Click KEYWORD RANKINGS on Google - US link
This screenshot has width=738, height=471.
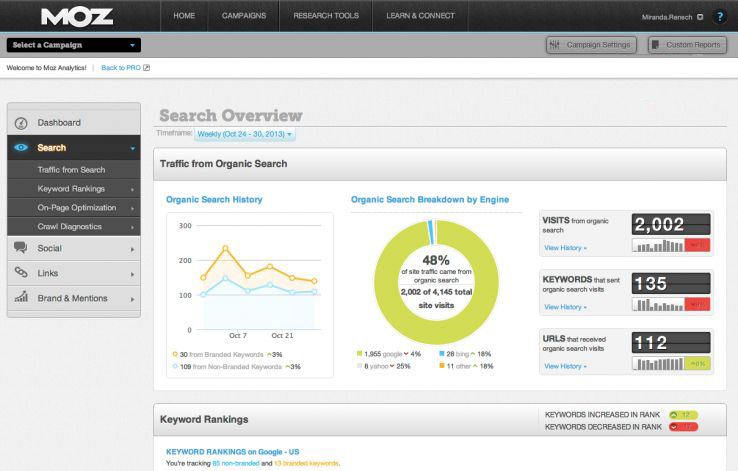tap(233, 452)
